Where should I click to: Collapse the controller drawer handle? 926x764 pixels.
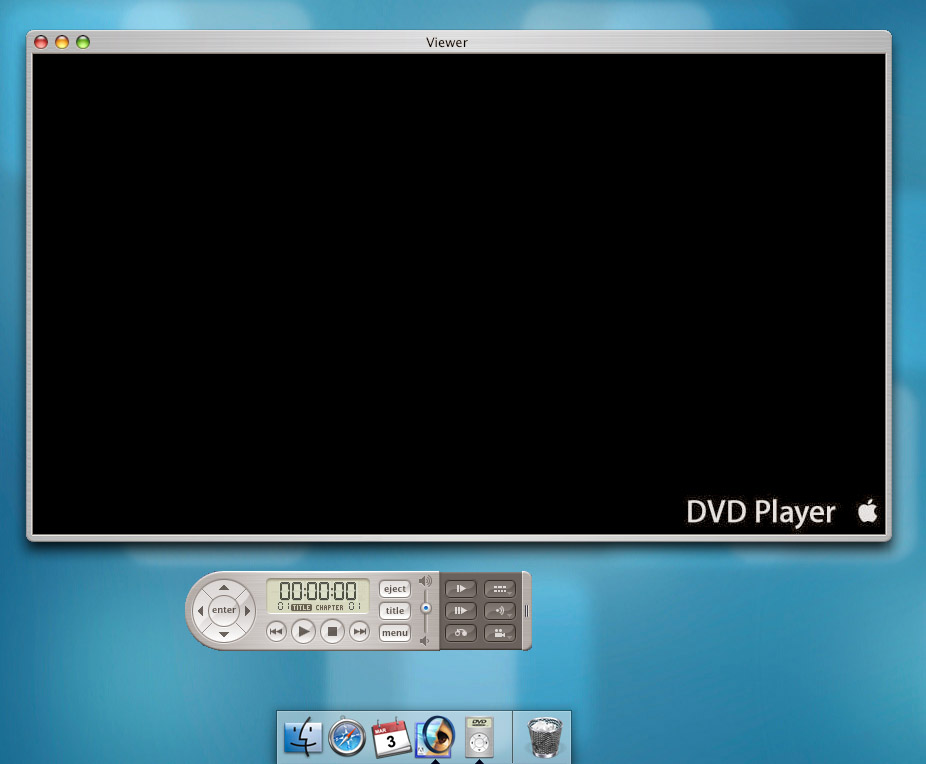[526, 611]
